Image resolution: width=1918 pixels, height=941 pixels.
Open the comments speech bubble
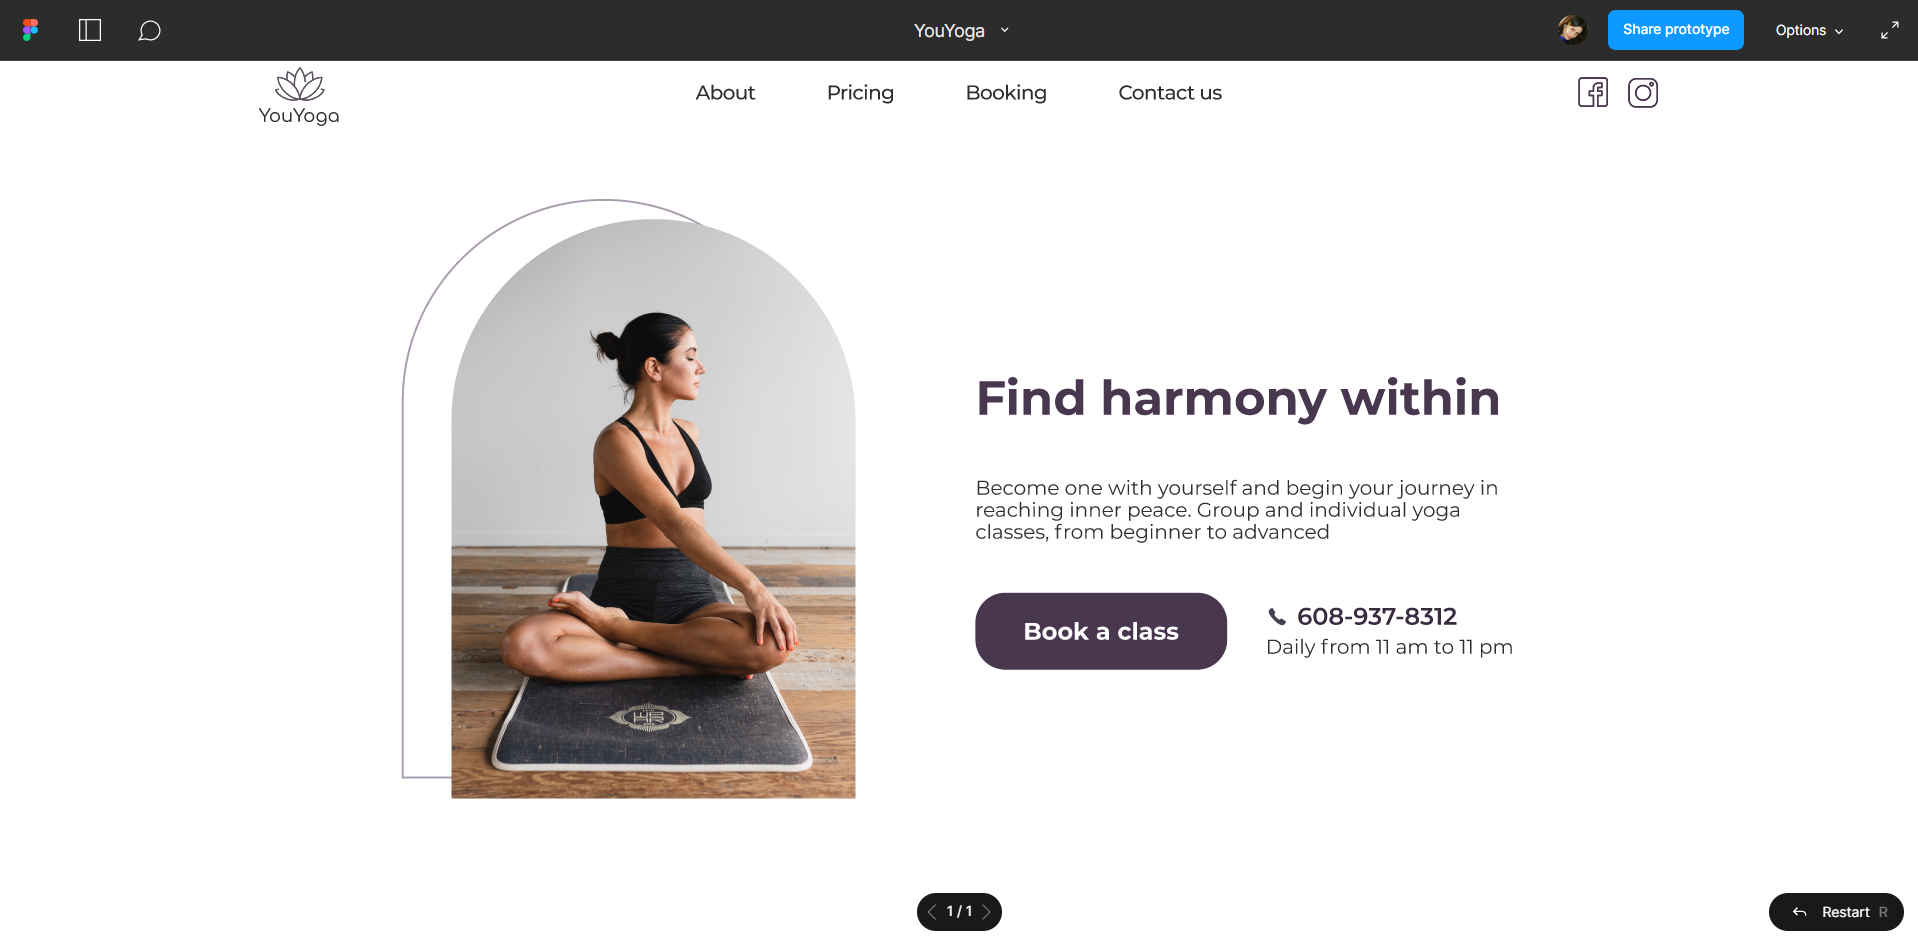click(149, 31)
